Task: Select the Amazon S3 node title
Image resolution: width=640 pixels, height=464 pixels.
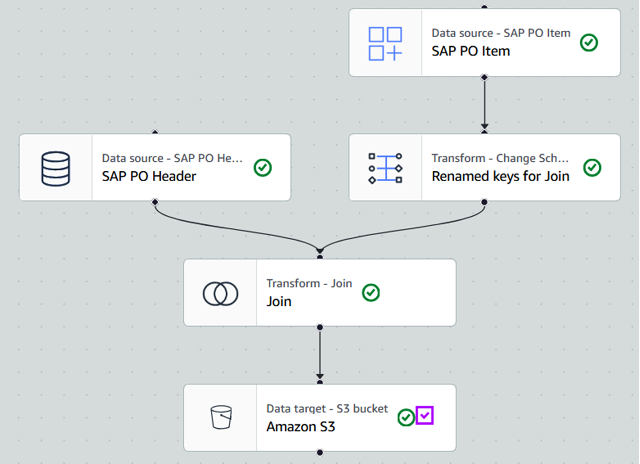Action: pos(301,426)
